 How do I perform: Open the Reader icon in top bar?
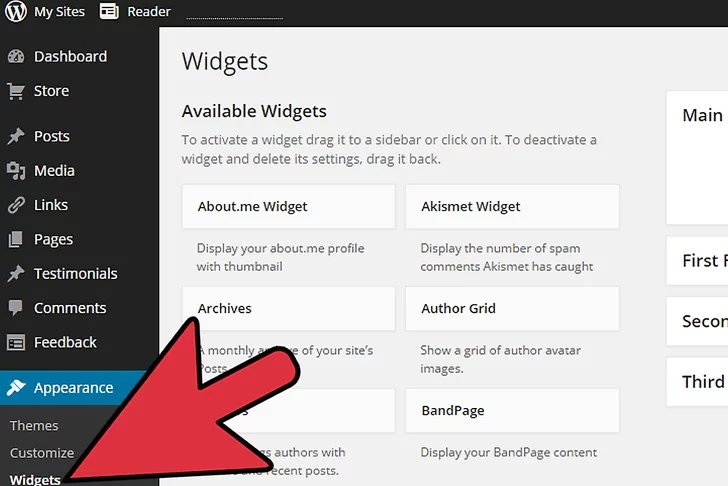point(109,11)
